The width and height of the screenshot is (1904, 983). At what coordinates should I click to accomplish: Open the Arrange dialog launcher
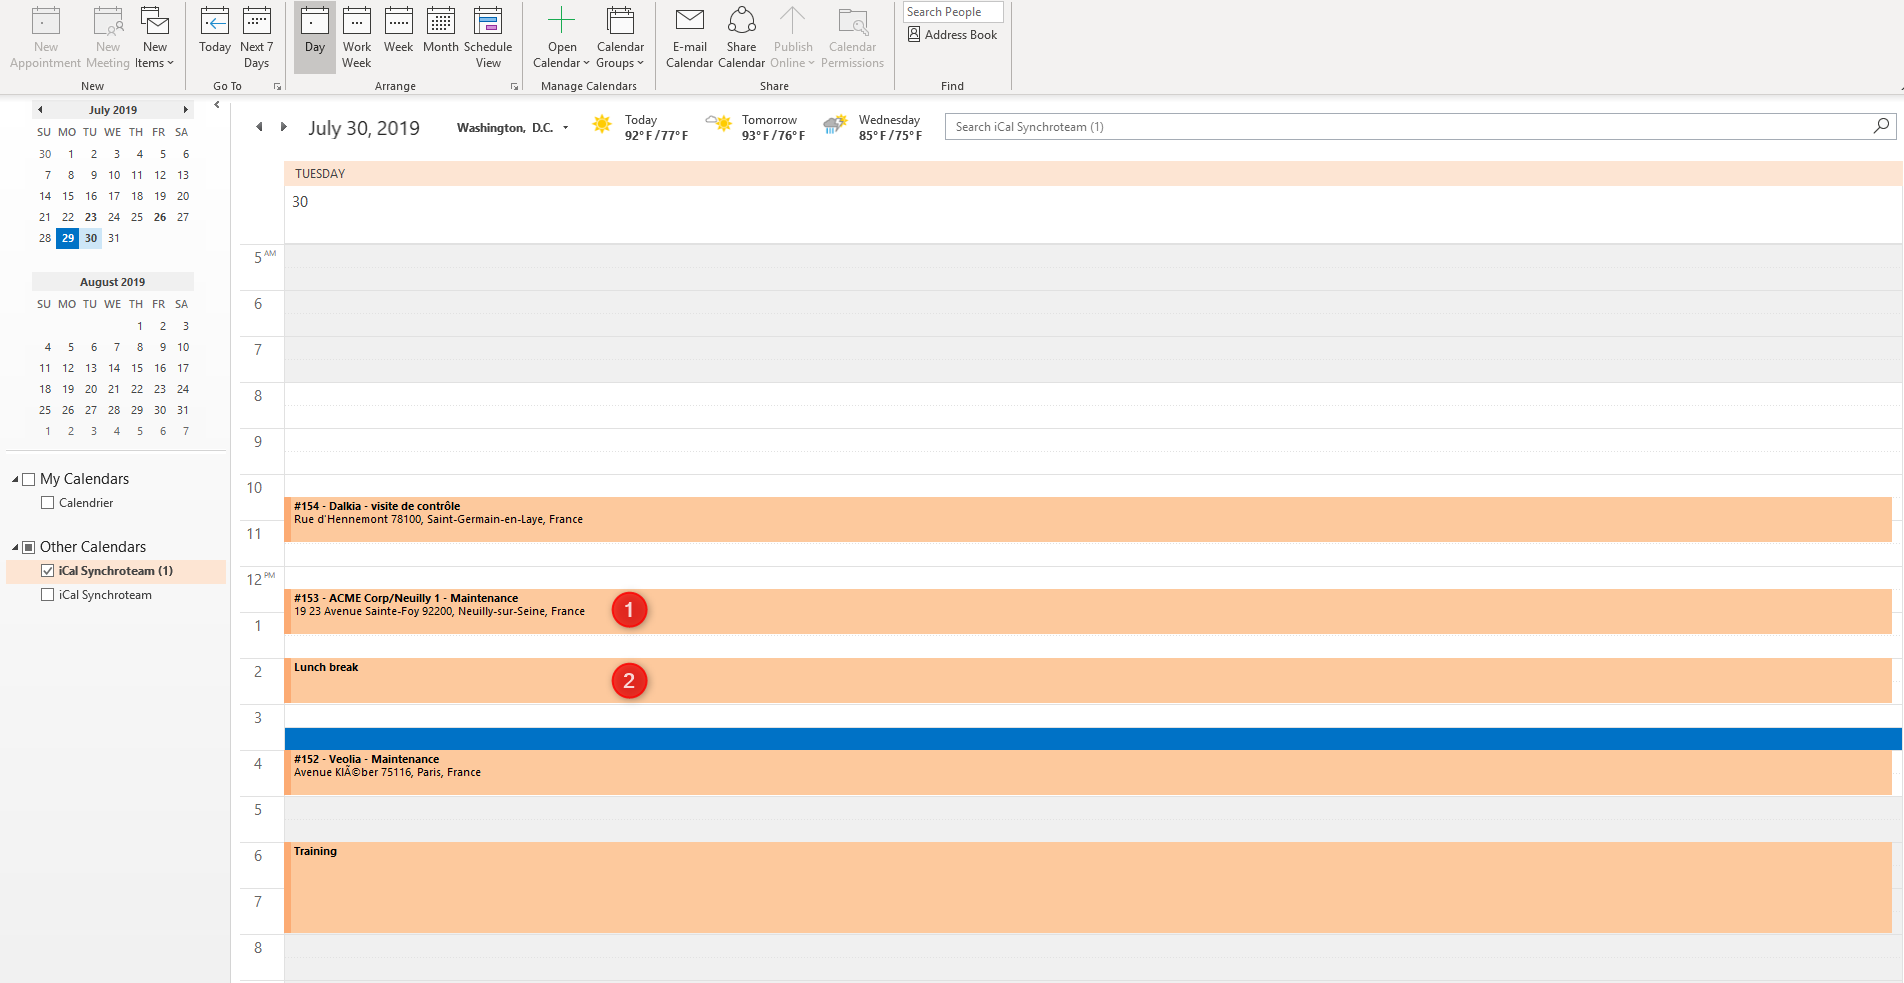(x=515, y=87)
